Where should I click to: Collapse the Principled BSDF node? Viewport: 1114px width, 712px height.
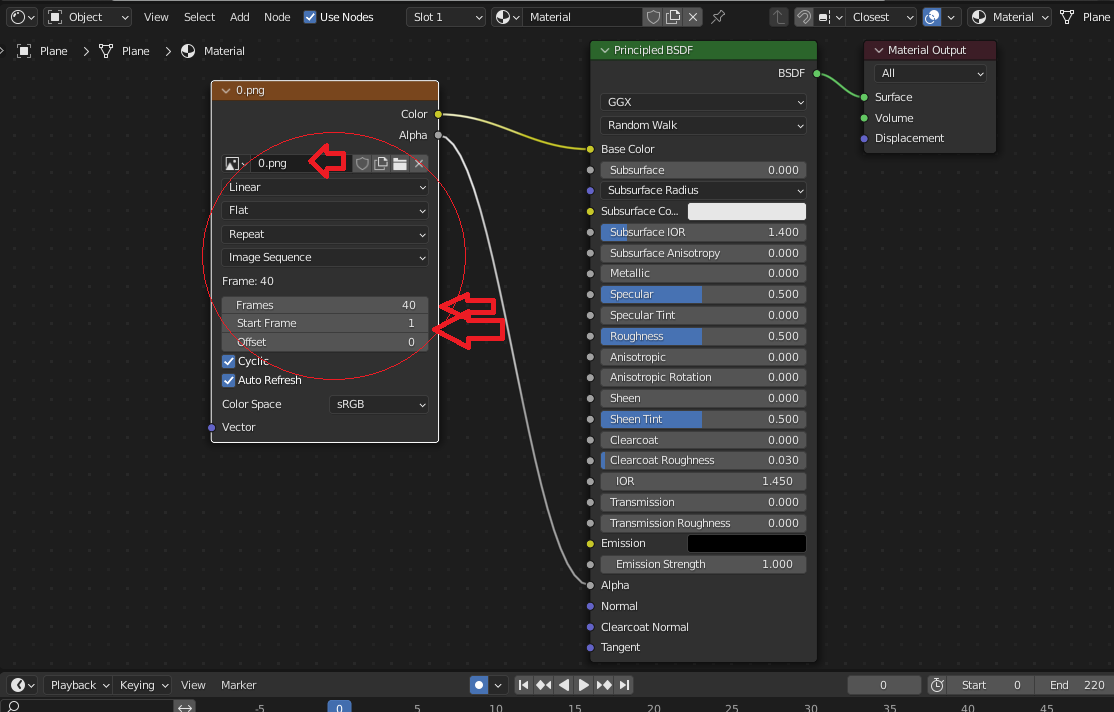coord(605,50)
